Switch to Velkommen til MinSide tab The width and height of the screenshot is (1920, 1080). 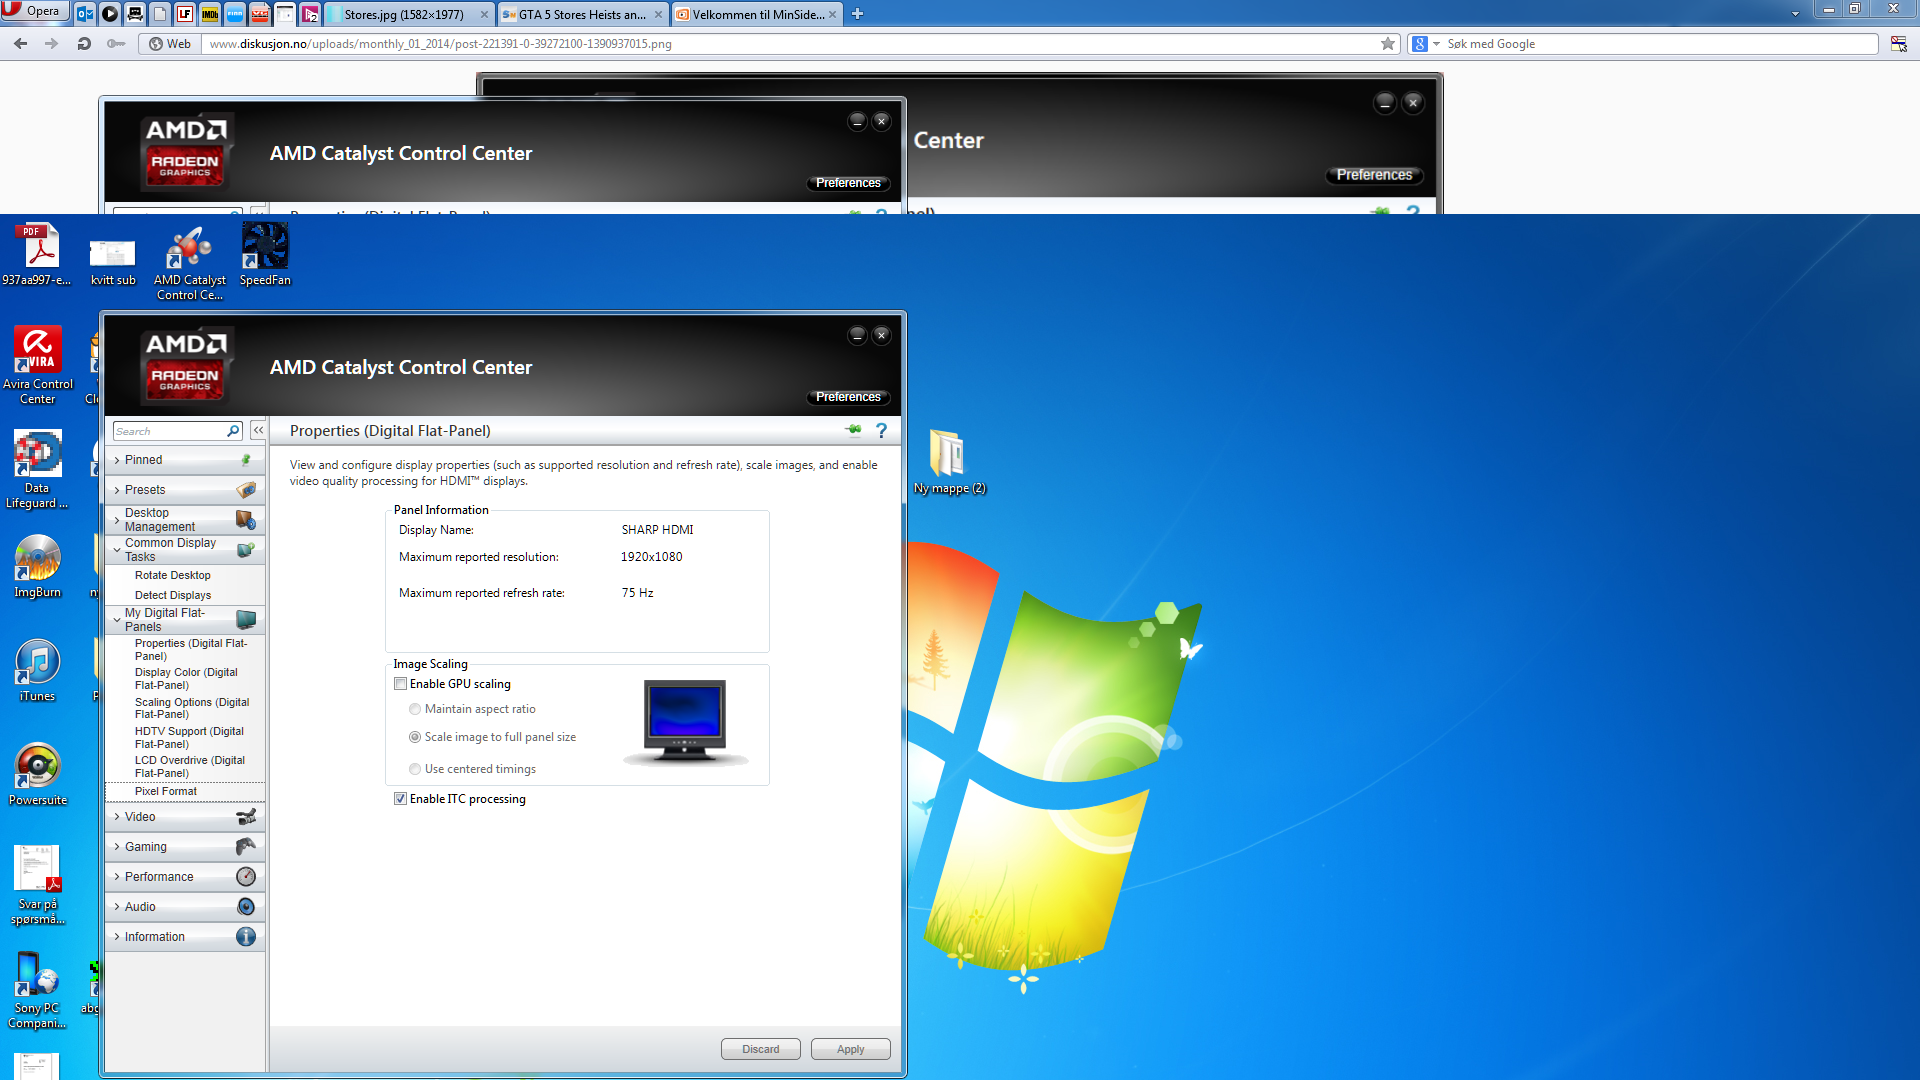pyautogui.click(x=757, y=14)
